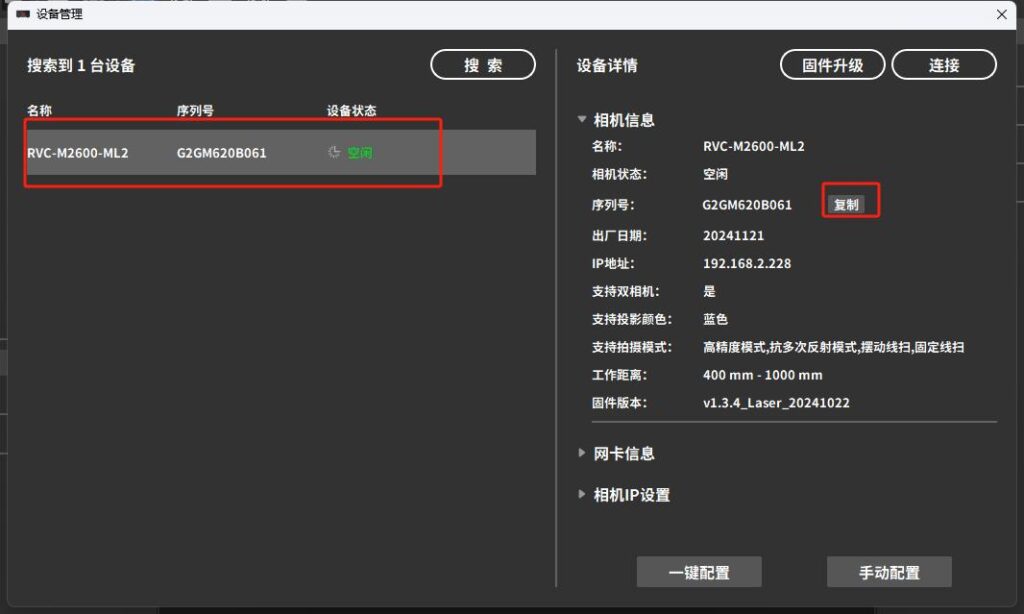The height and width of the screenshot is (614, 1024).
Task: Copy serial number with 复制 button
Action: 846,204
